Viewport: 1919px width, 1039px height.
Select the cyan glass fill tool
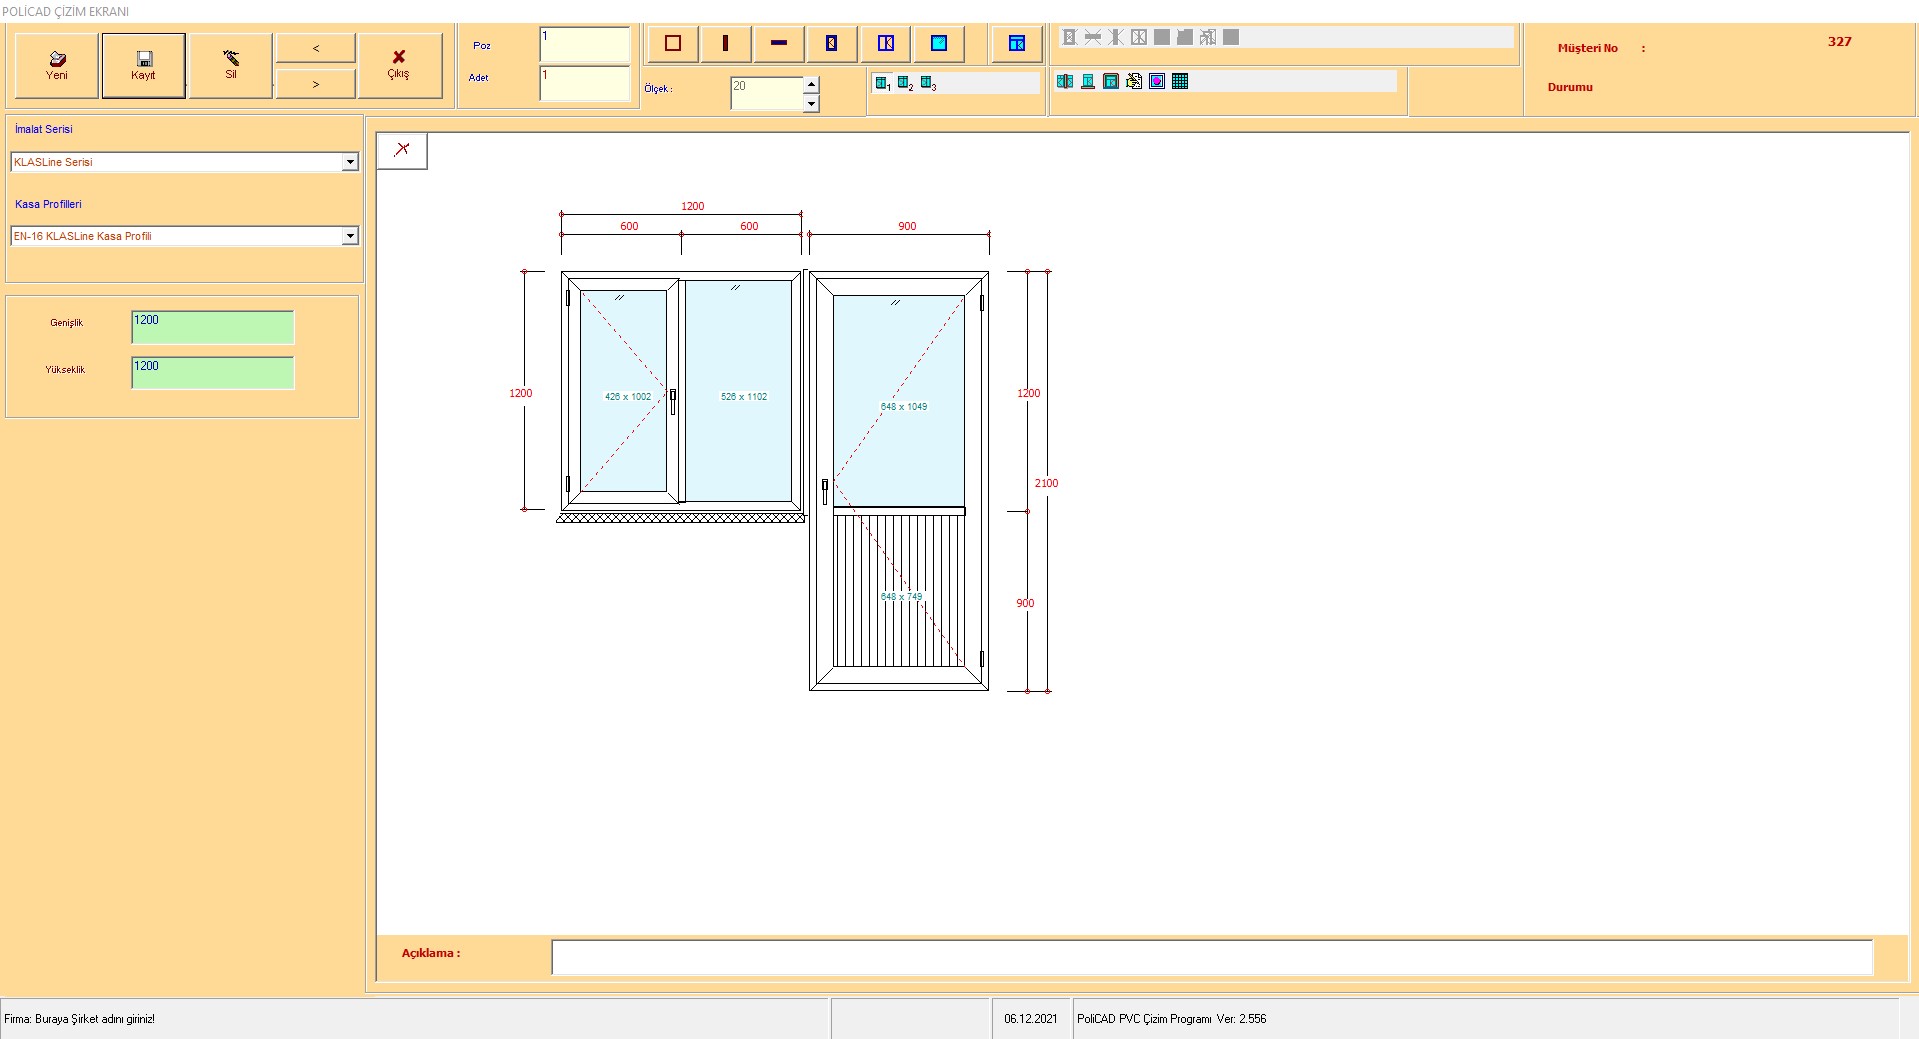[x=939, y=44]
